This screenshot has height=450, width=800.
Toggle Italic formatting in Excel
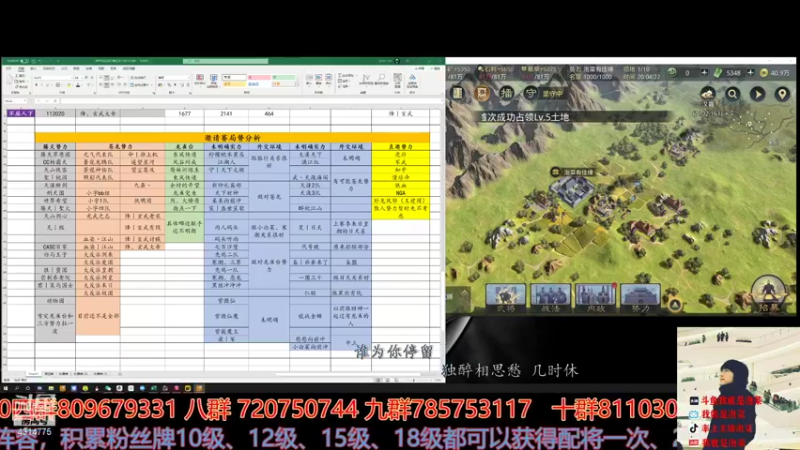42,85
